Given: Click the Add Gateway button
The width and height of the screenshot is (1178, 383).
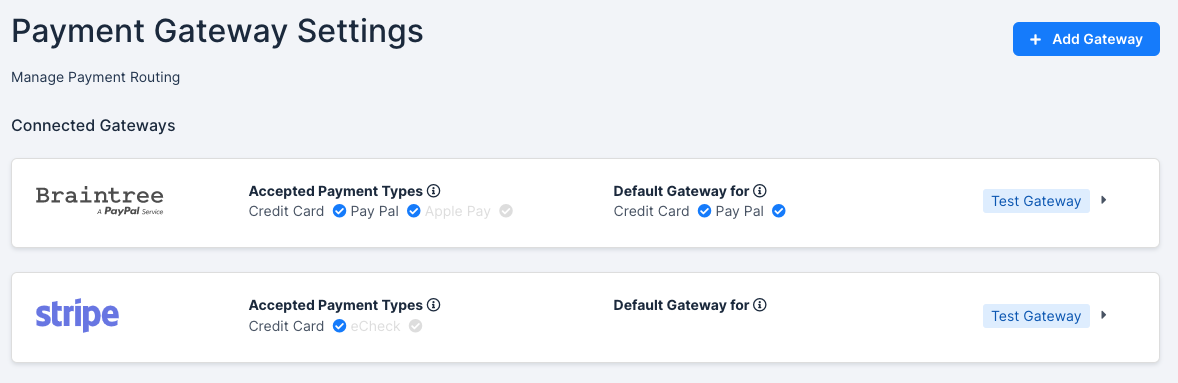Looking at the screenshot, I should coord(1086,39).
